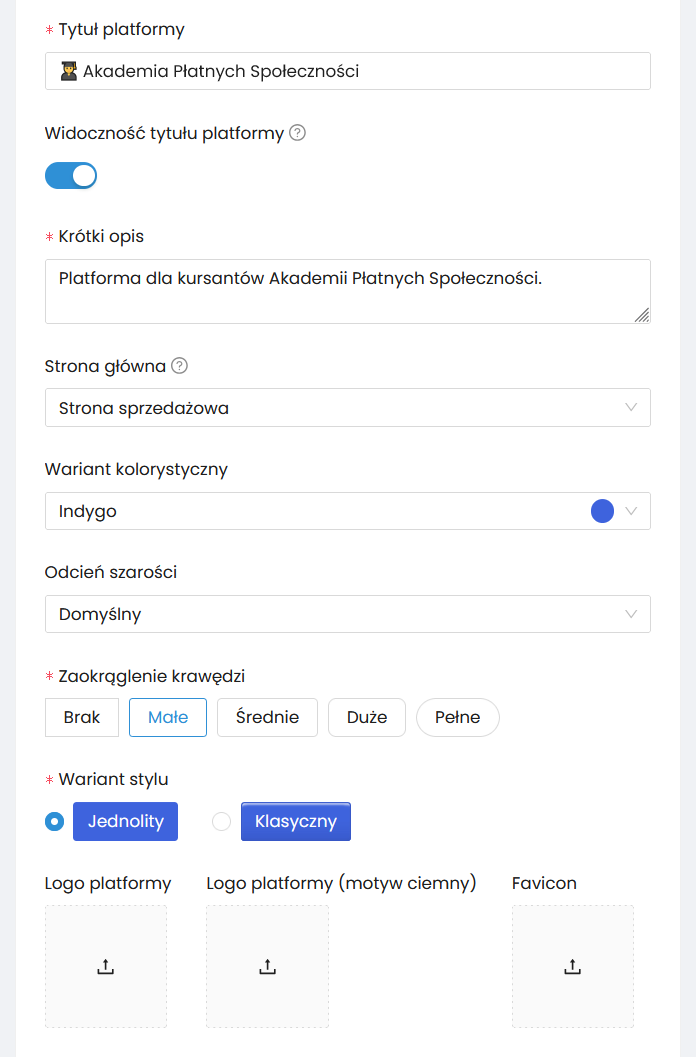Upload dark theme platform logo
The image size is (696, 1057).
267,966
